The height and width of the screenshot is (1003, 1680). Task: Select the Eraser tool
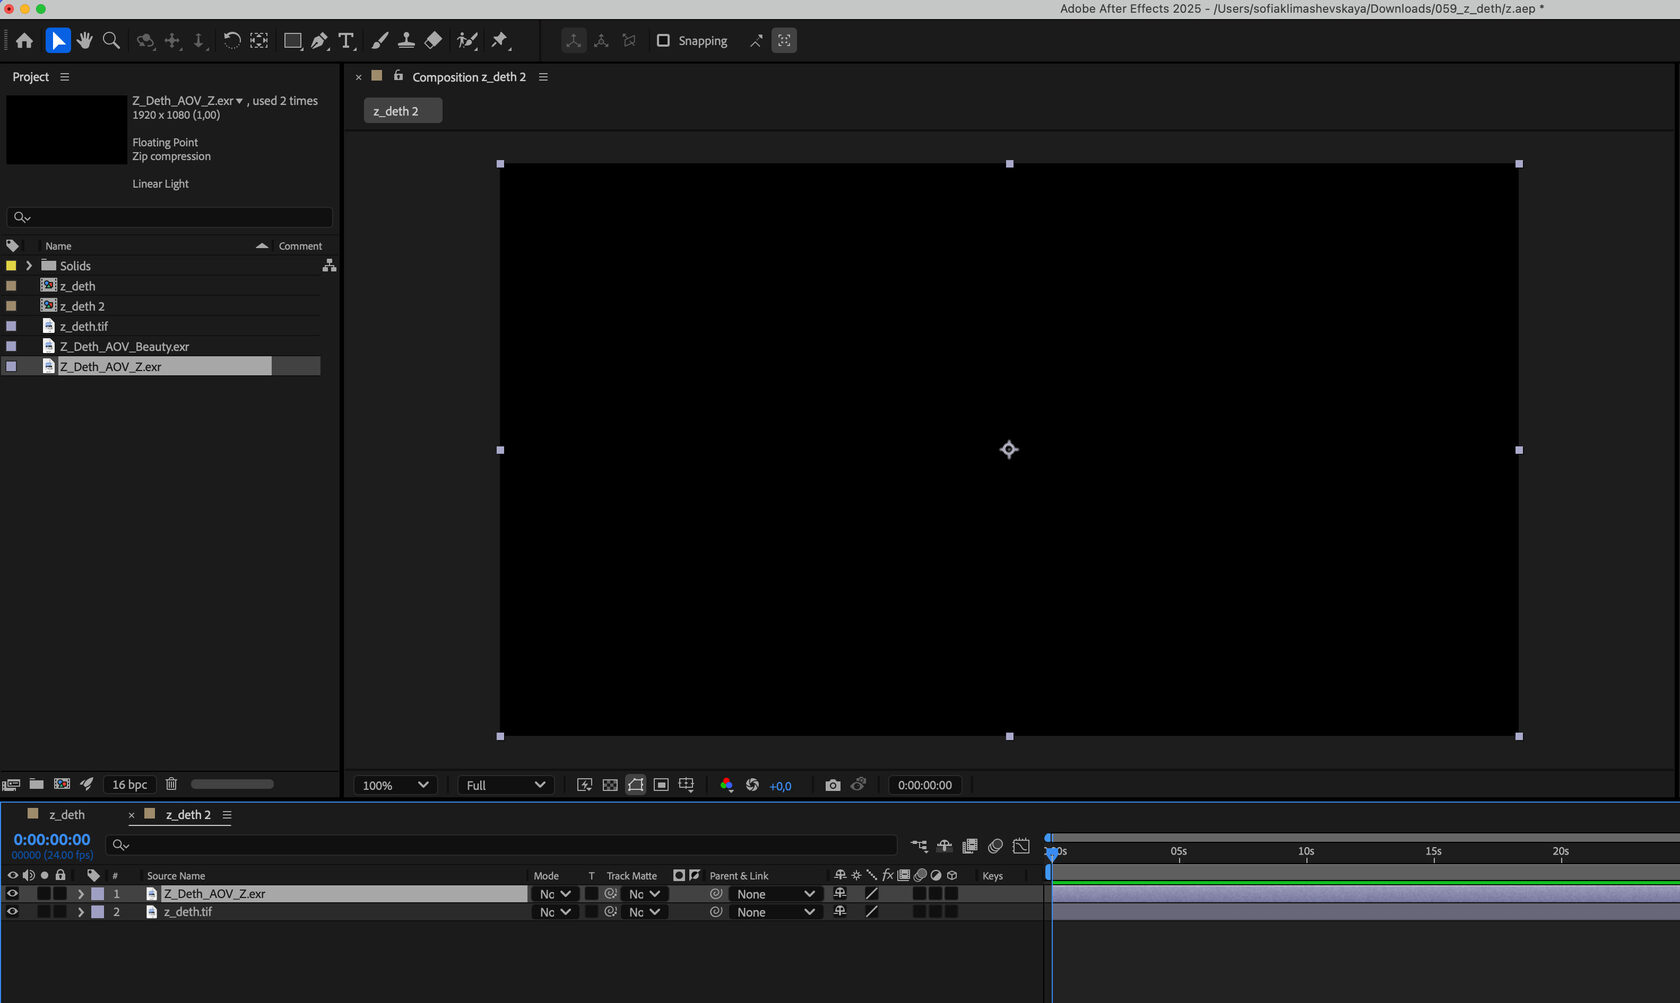[x=433, y=41]
